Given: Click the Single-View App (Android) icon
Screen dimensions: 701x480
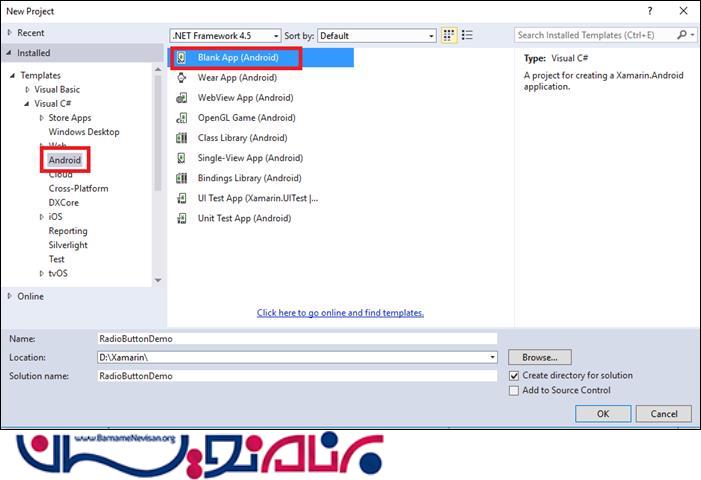Looking at the screenshot, I should pyautogui.click(x=182, y=158).
